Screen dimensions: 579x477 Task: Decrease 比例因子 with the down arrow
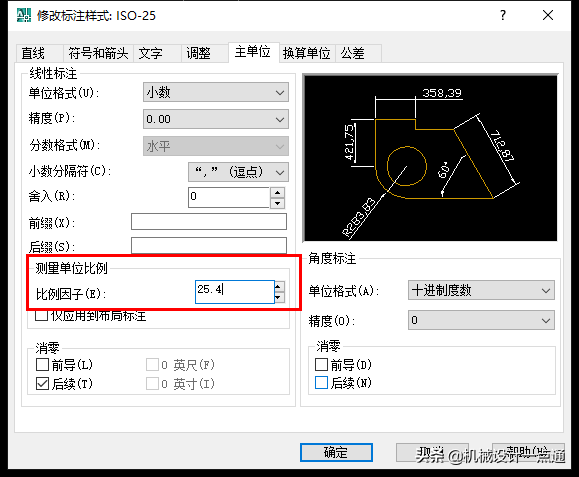click(280, 297)
